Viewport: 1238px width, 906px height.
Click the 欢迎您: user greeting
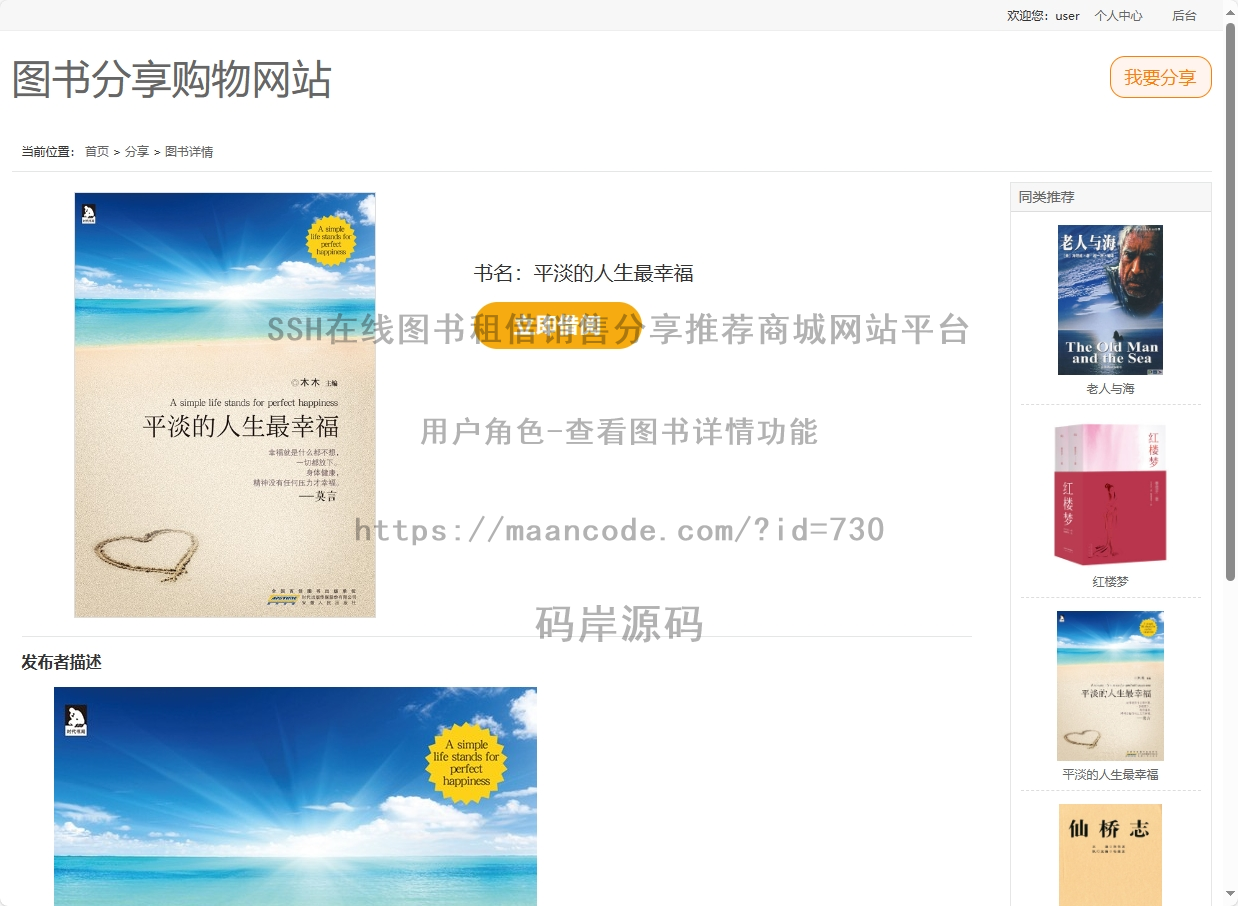click(1043, 16)
